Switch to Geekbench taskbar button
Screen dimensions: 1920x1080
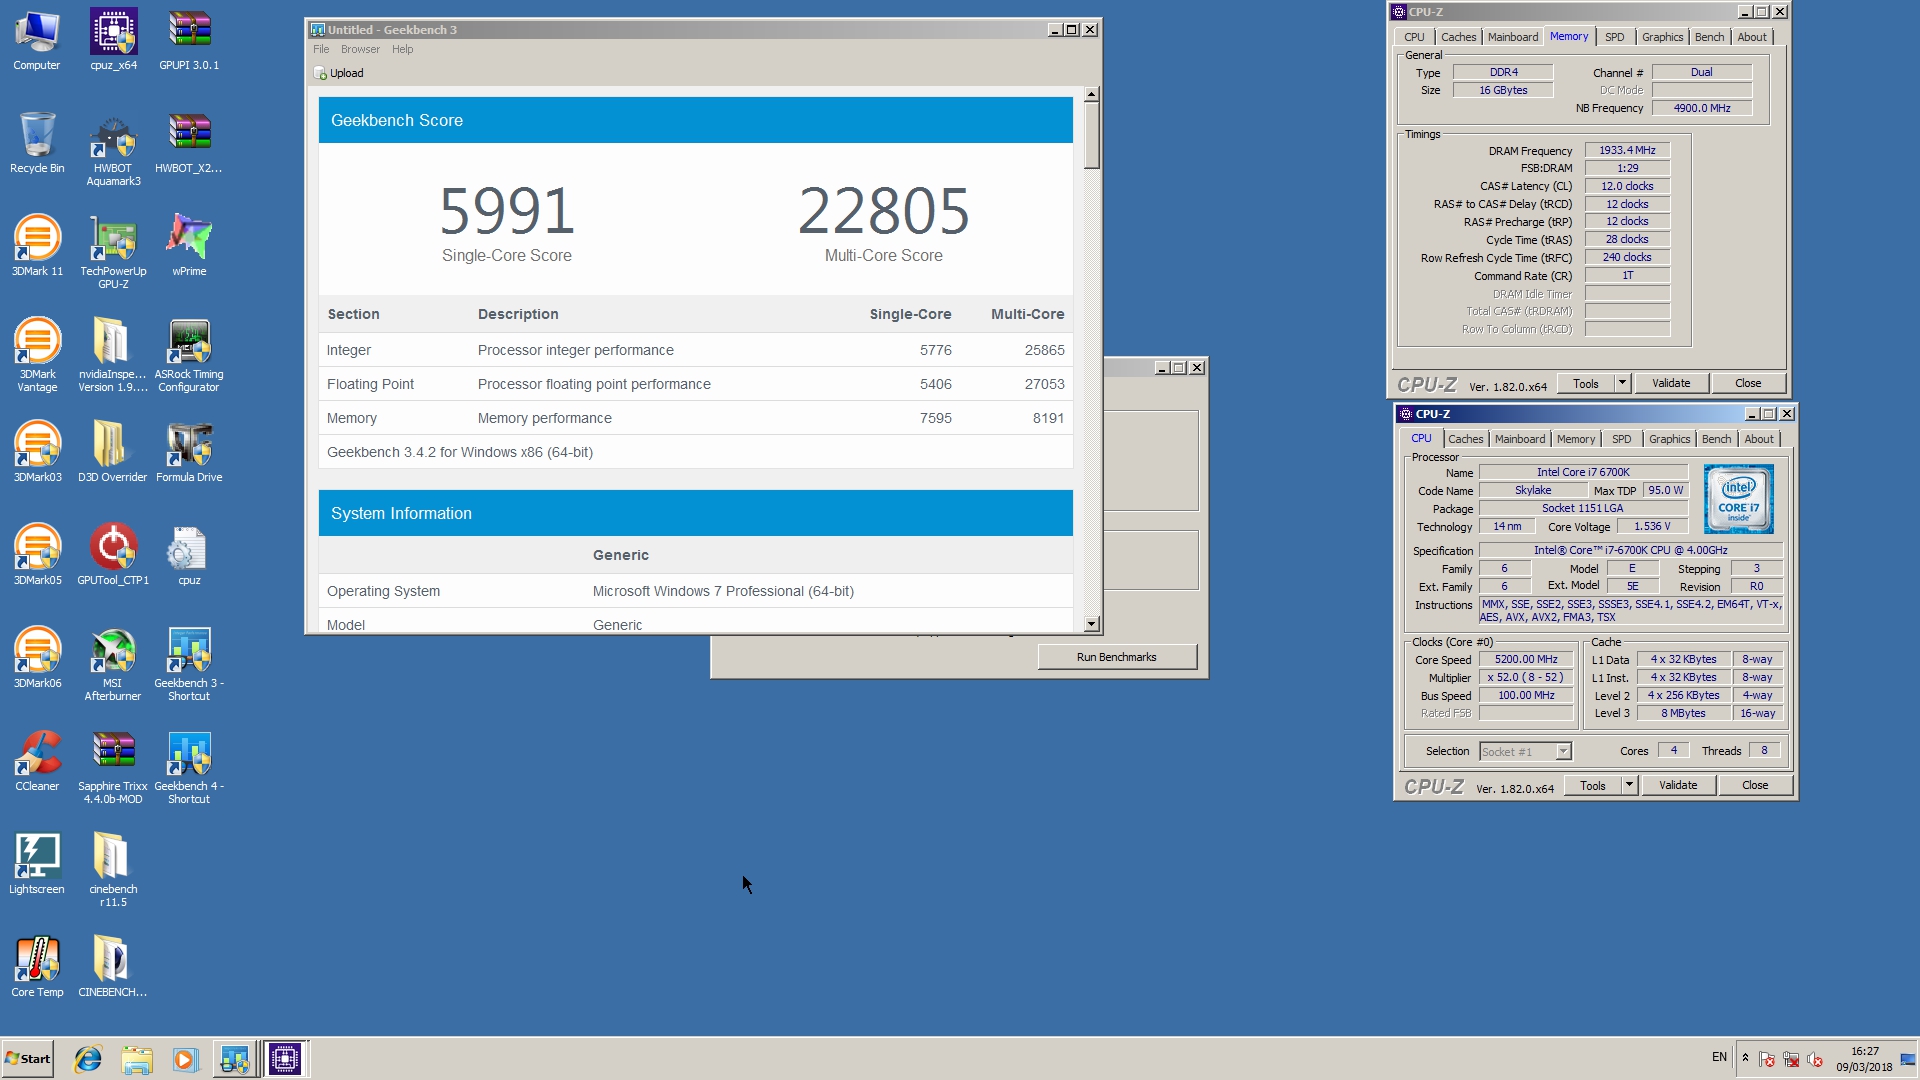pyautogui.click(x=235, y=1059)
